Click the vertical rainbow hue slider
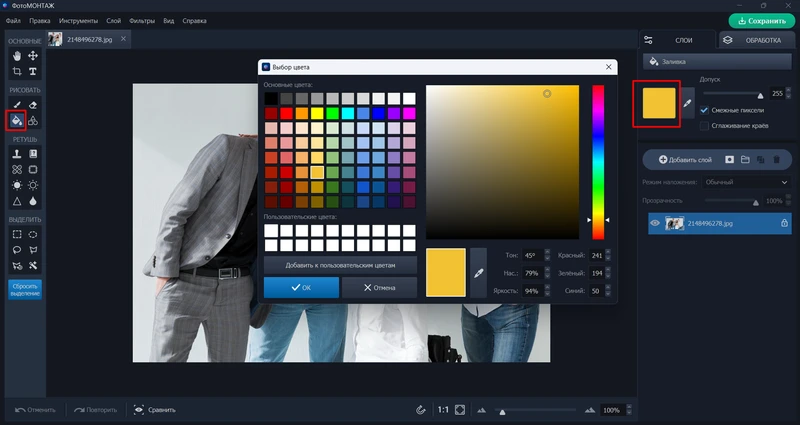Image resolution: width=800 pixels, height=425 pixels. click(x=598, y=162)
